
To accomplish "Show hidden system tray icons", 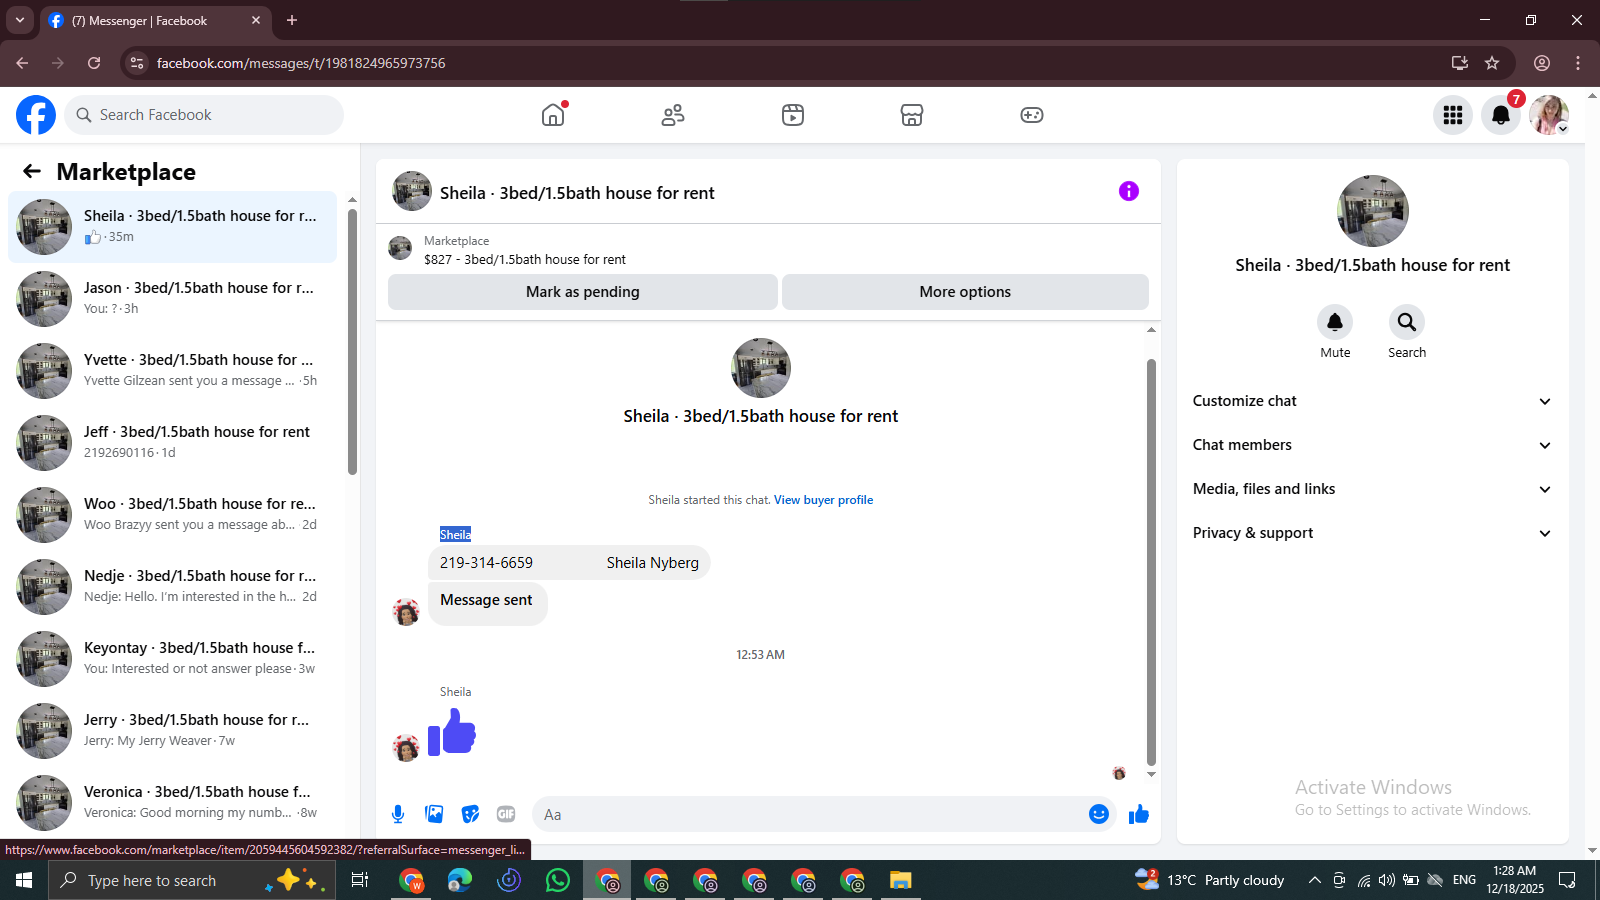I will click(1314, 880).
